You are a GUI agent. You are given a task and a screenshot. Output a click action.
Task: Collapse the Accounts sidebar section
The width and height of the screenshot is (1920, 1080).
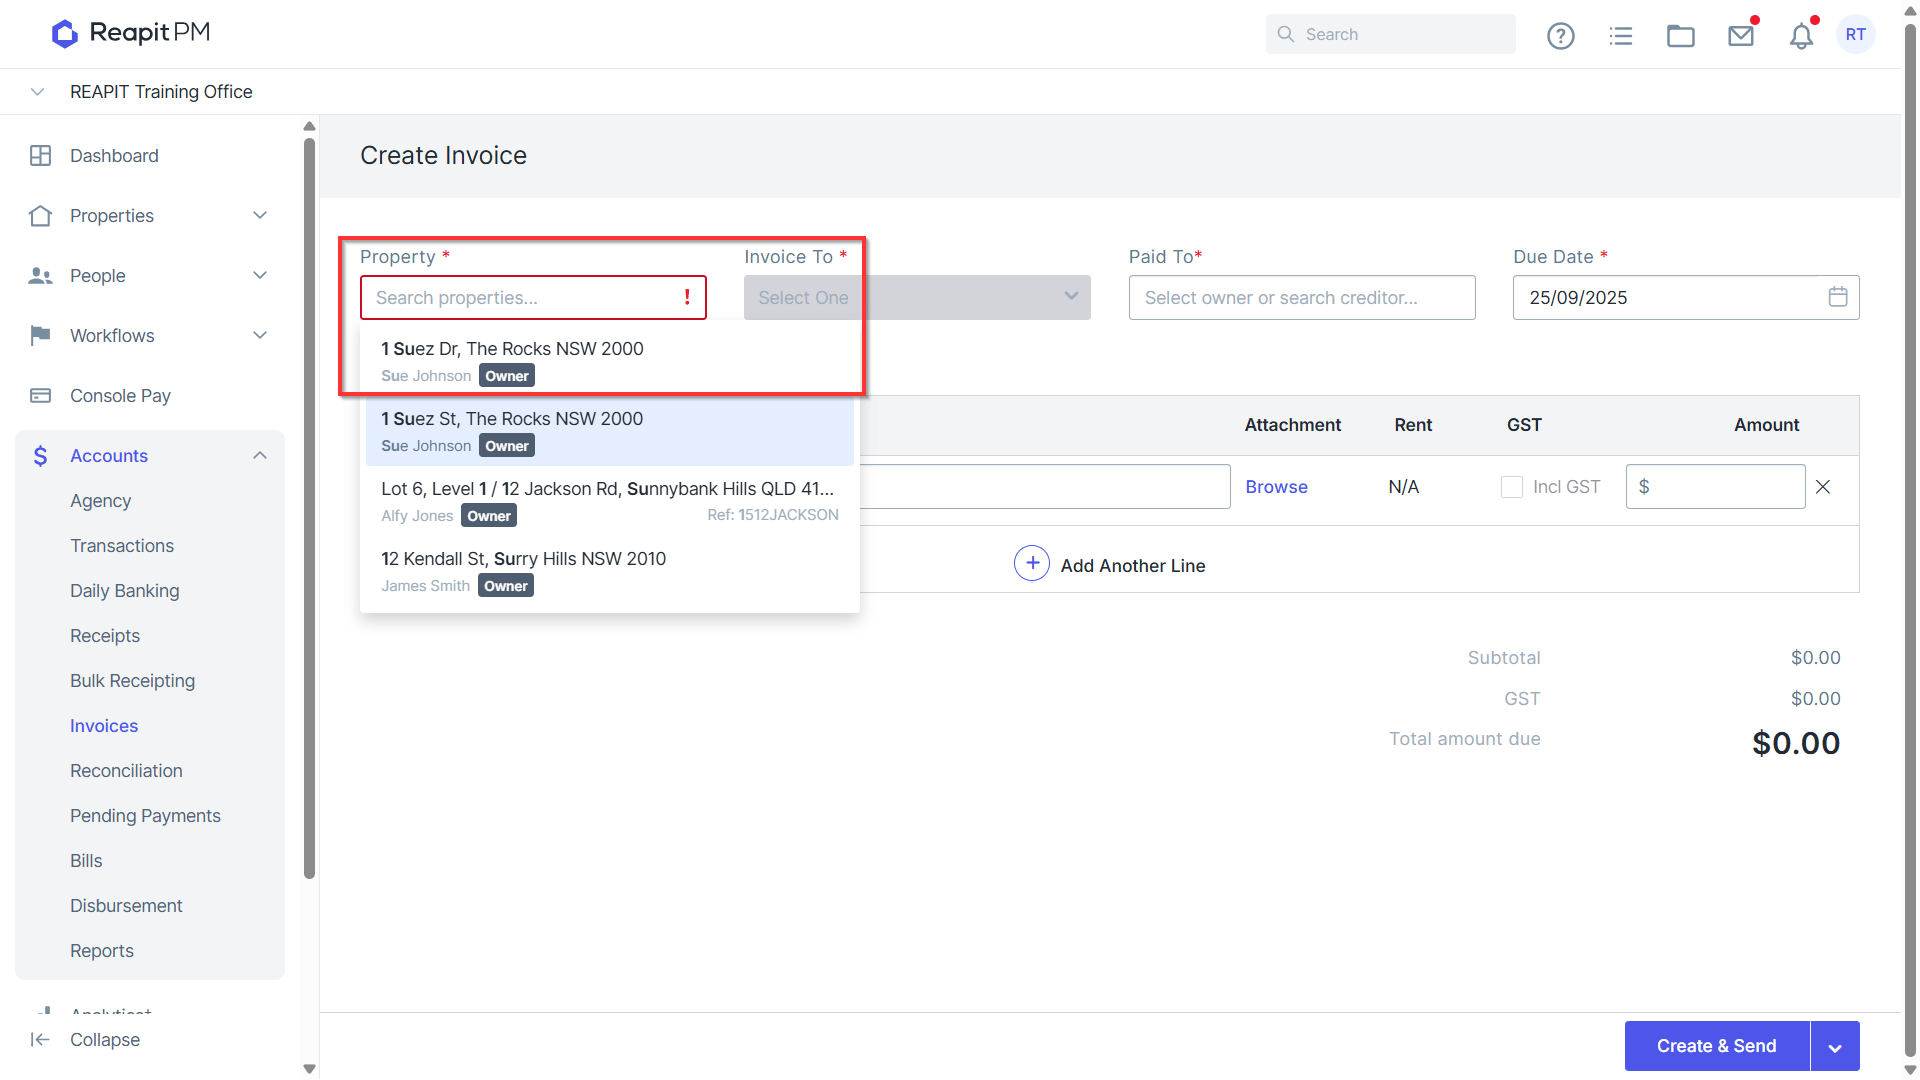(260, 456)
